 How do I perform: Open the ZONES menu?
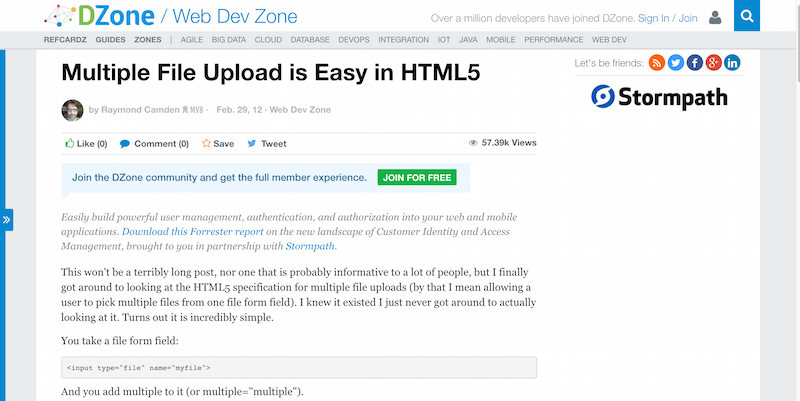[148, 39]
